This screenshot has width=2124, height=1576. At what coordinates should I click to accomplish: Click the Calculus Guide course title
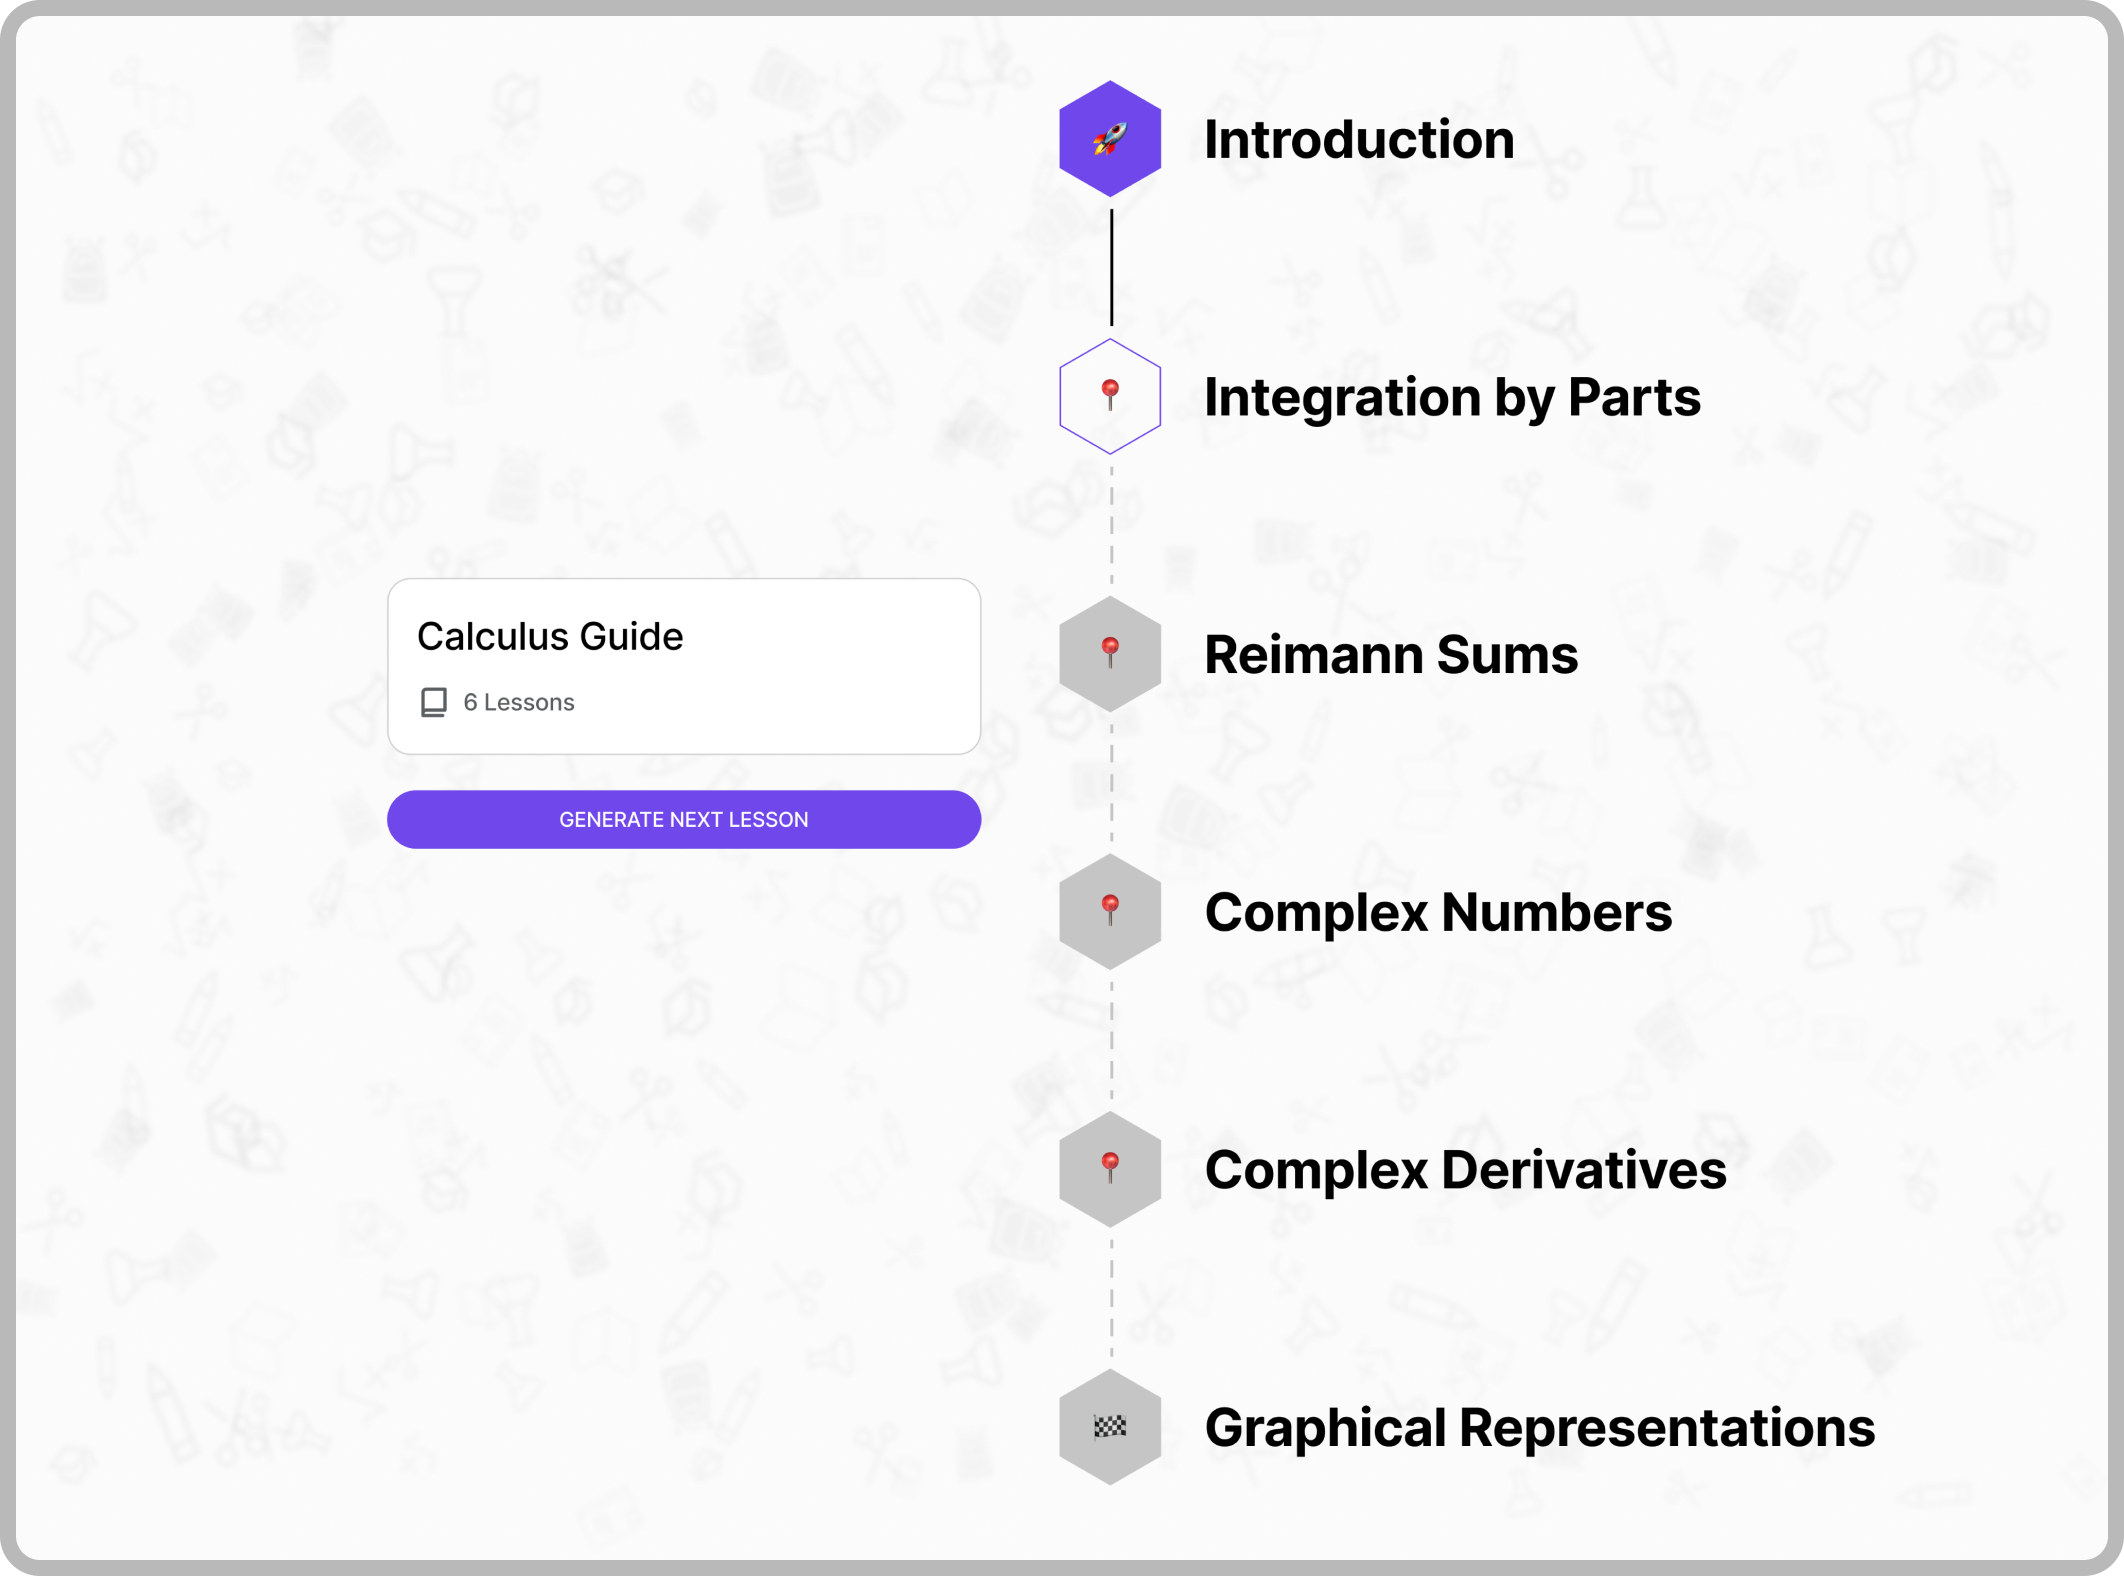[550, 636]
